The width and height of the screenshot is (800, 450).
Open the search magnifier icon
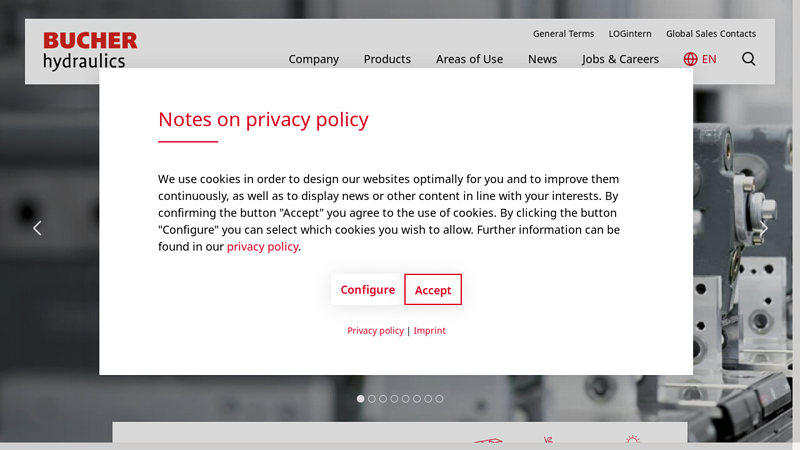pos(748,59)
